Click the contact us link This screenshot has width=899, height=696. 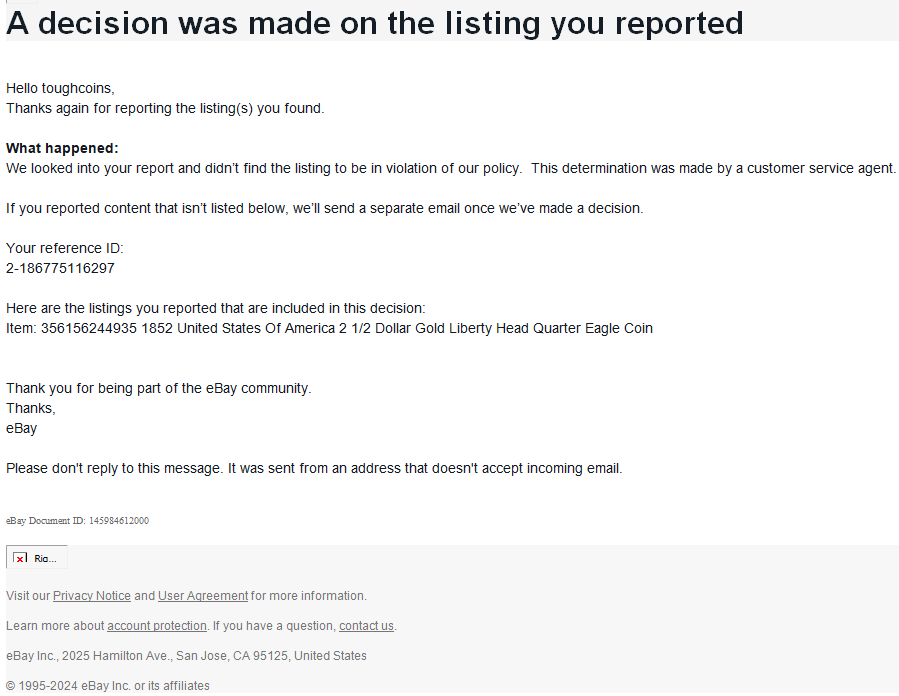pos(366,626)
